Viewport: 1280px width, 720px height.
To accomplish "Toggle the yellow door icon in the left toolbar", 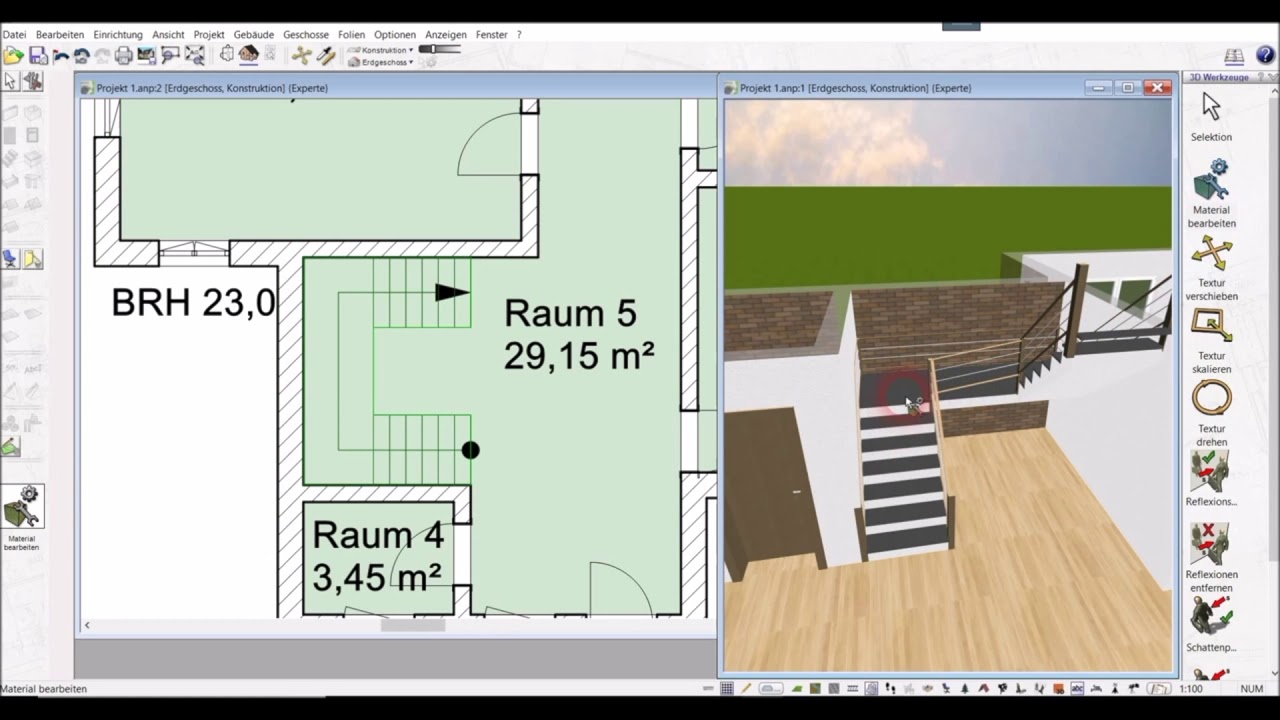I will (33, 259).
